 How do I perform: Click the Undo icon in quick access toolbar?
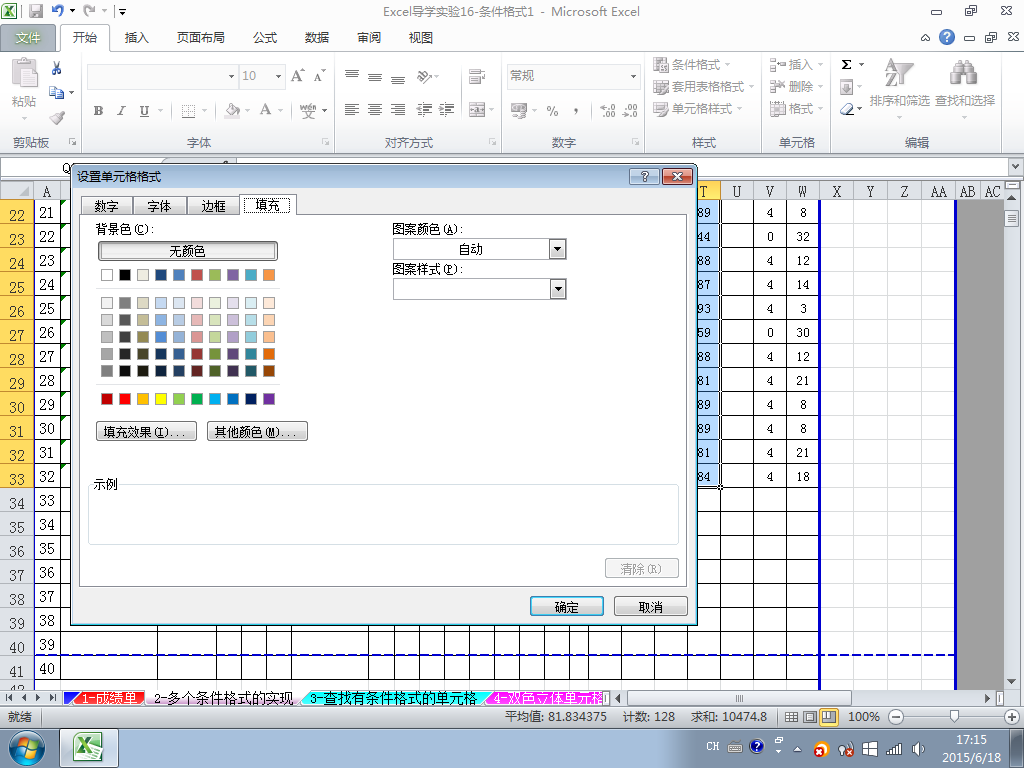[57, 11]
